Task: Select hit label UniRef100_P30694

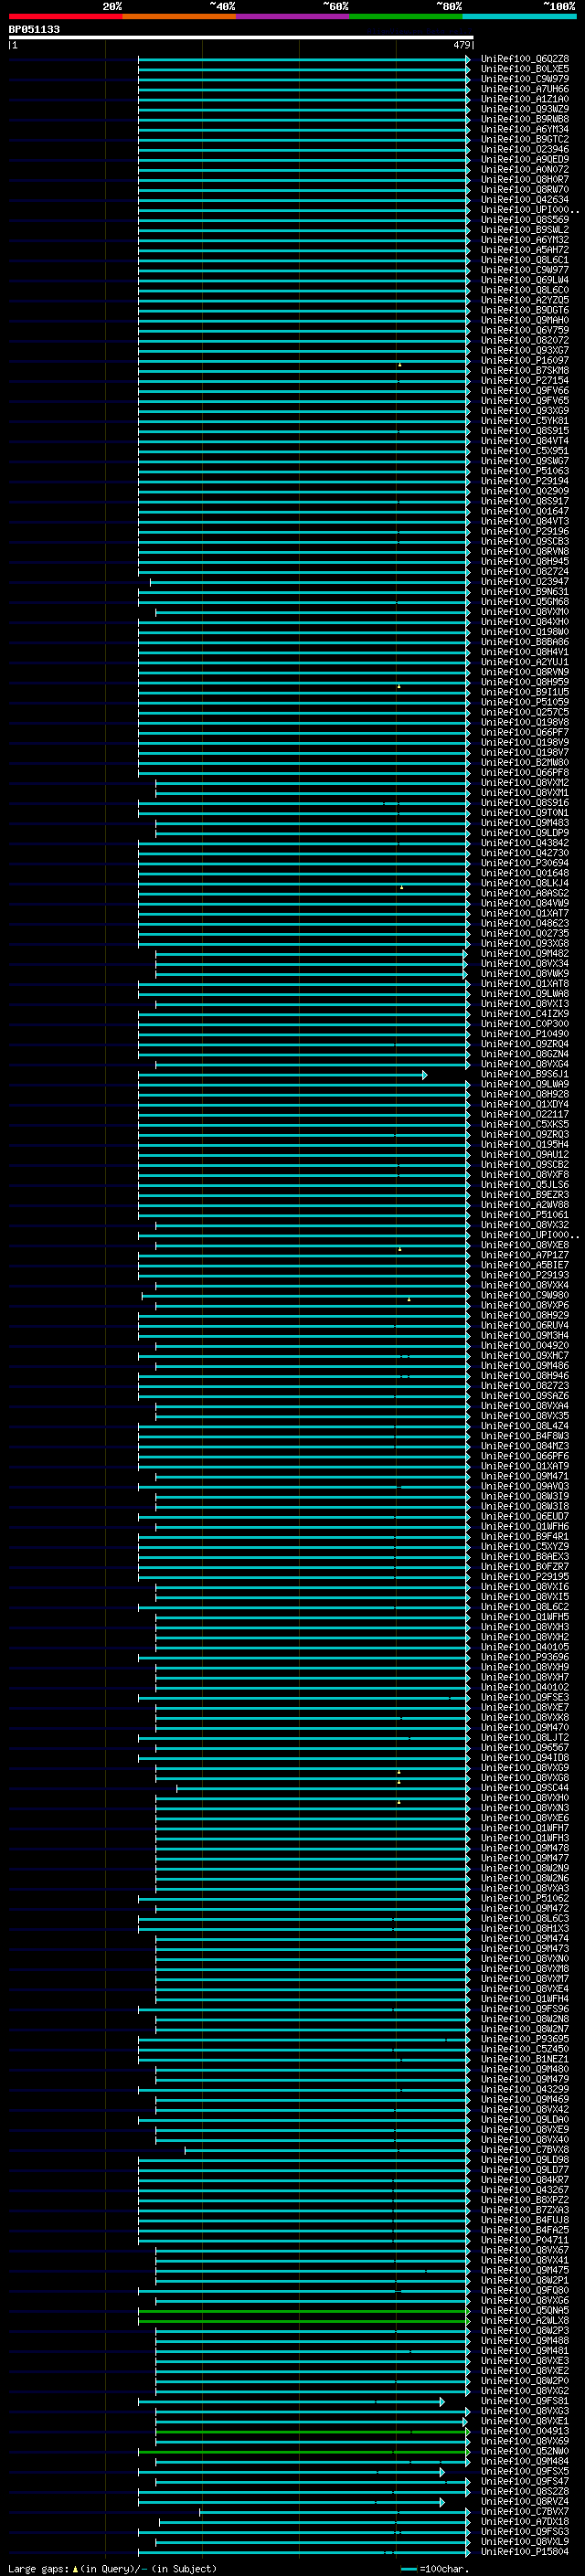Action: click(x=525, y=863)
